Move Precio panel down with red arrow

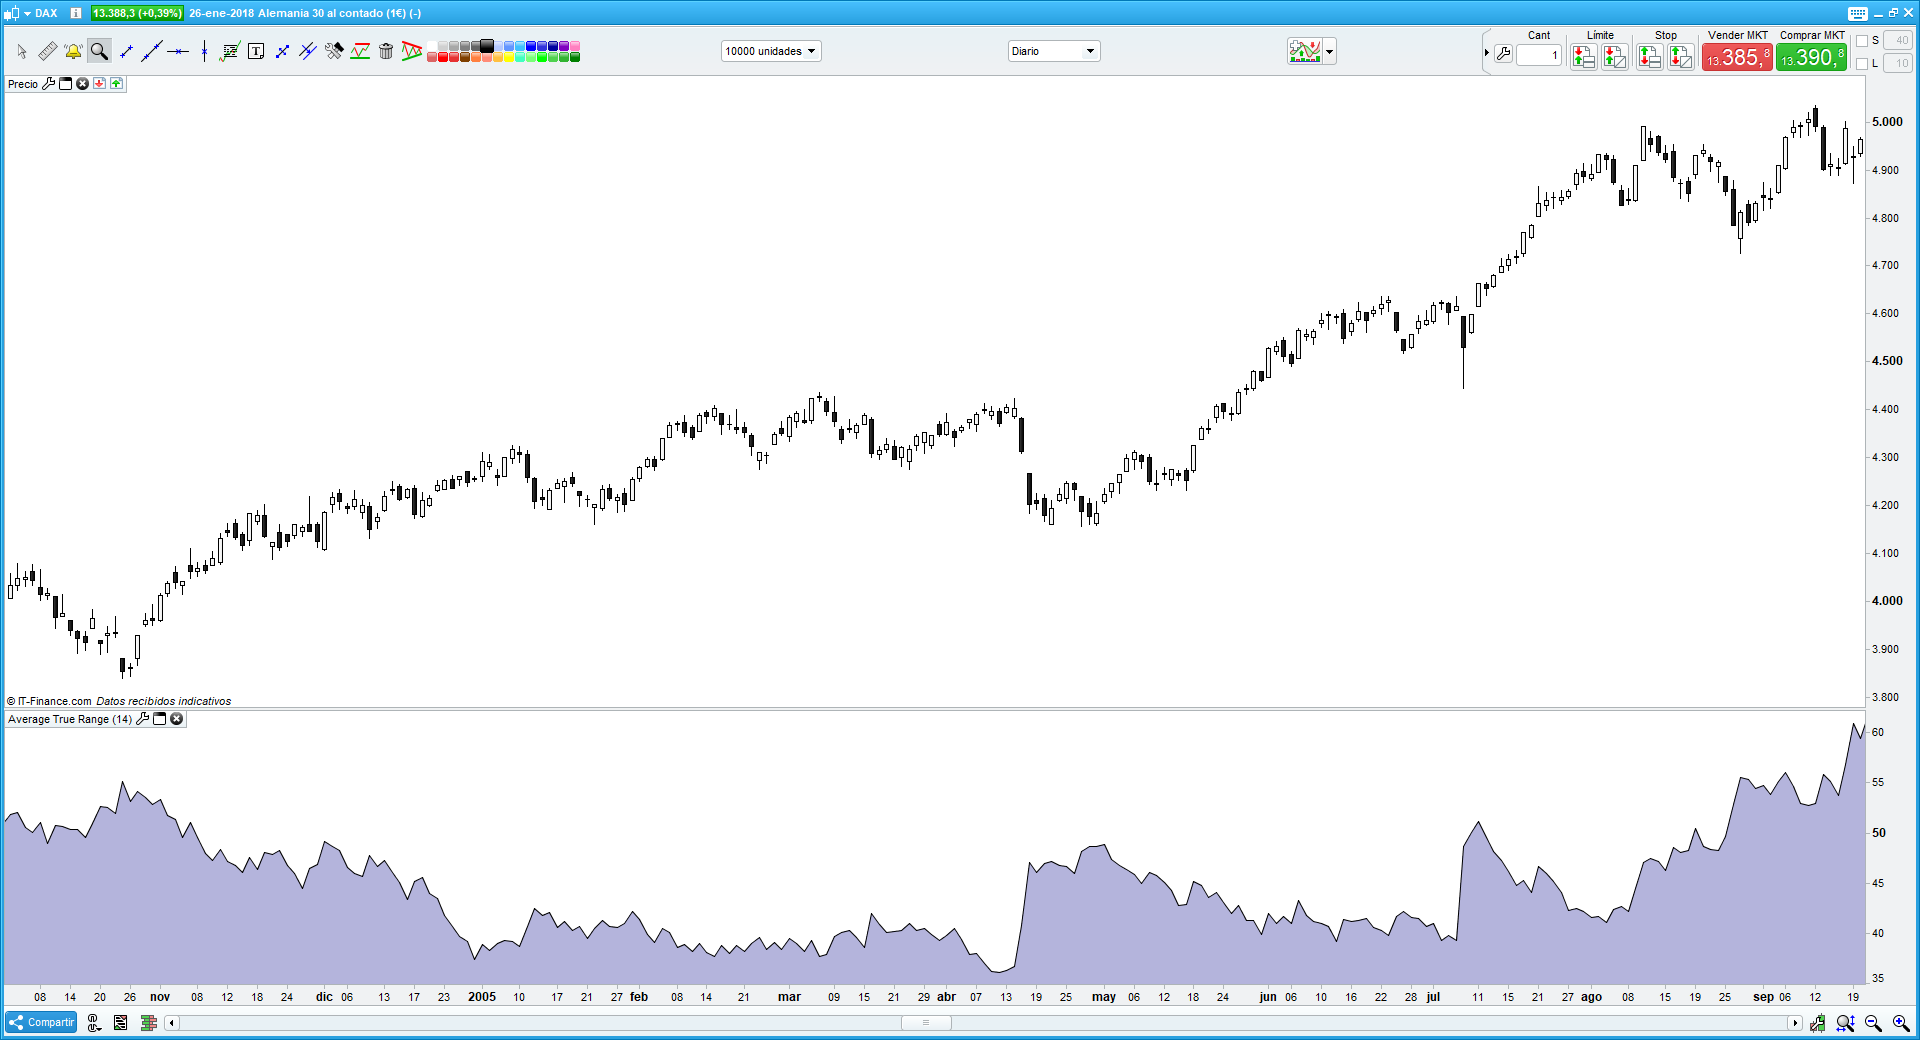tap(99, 84)
